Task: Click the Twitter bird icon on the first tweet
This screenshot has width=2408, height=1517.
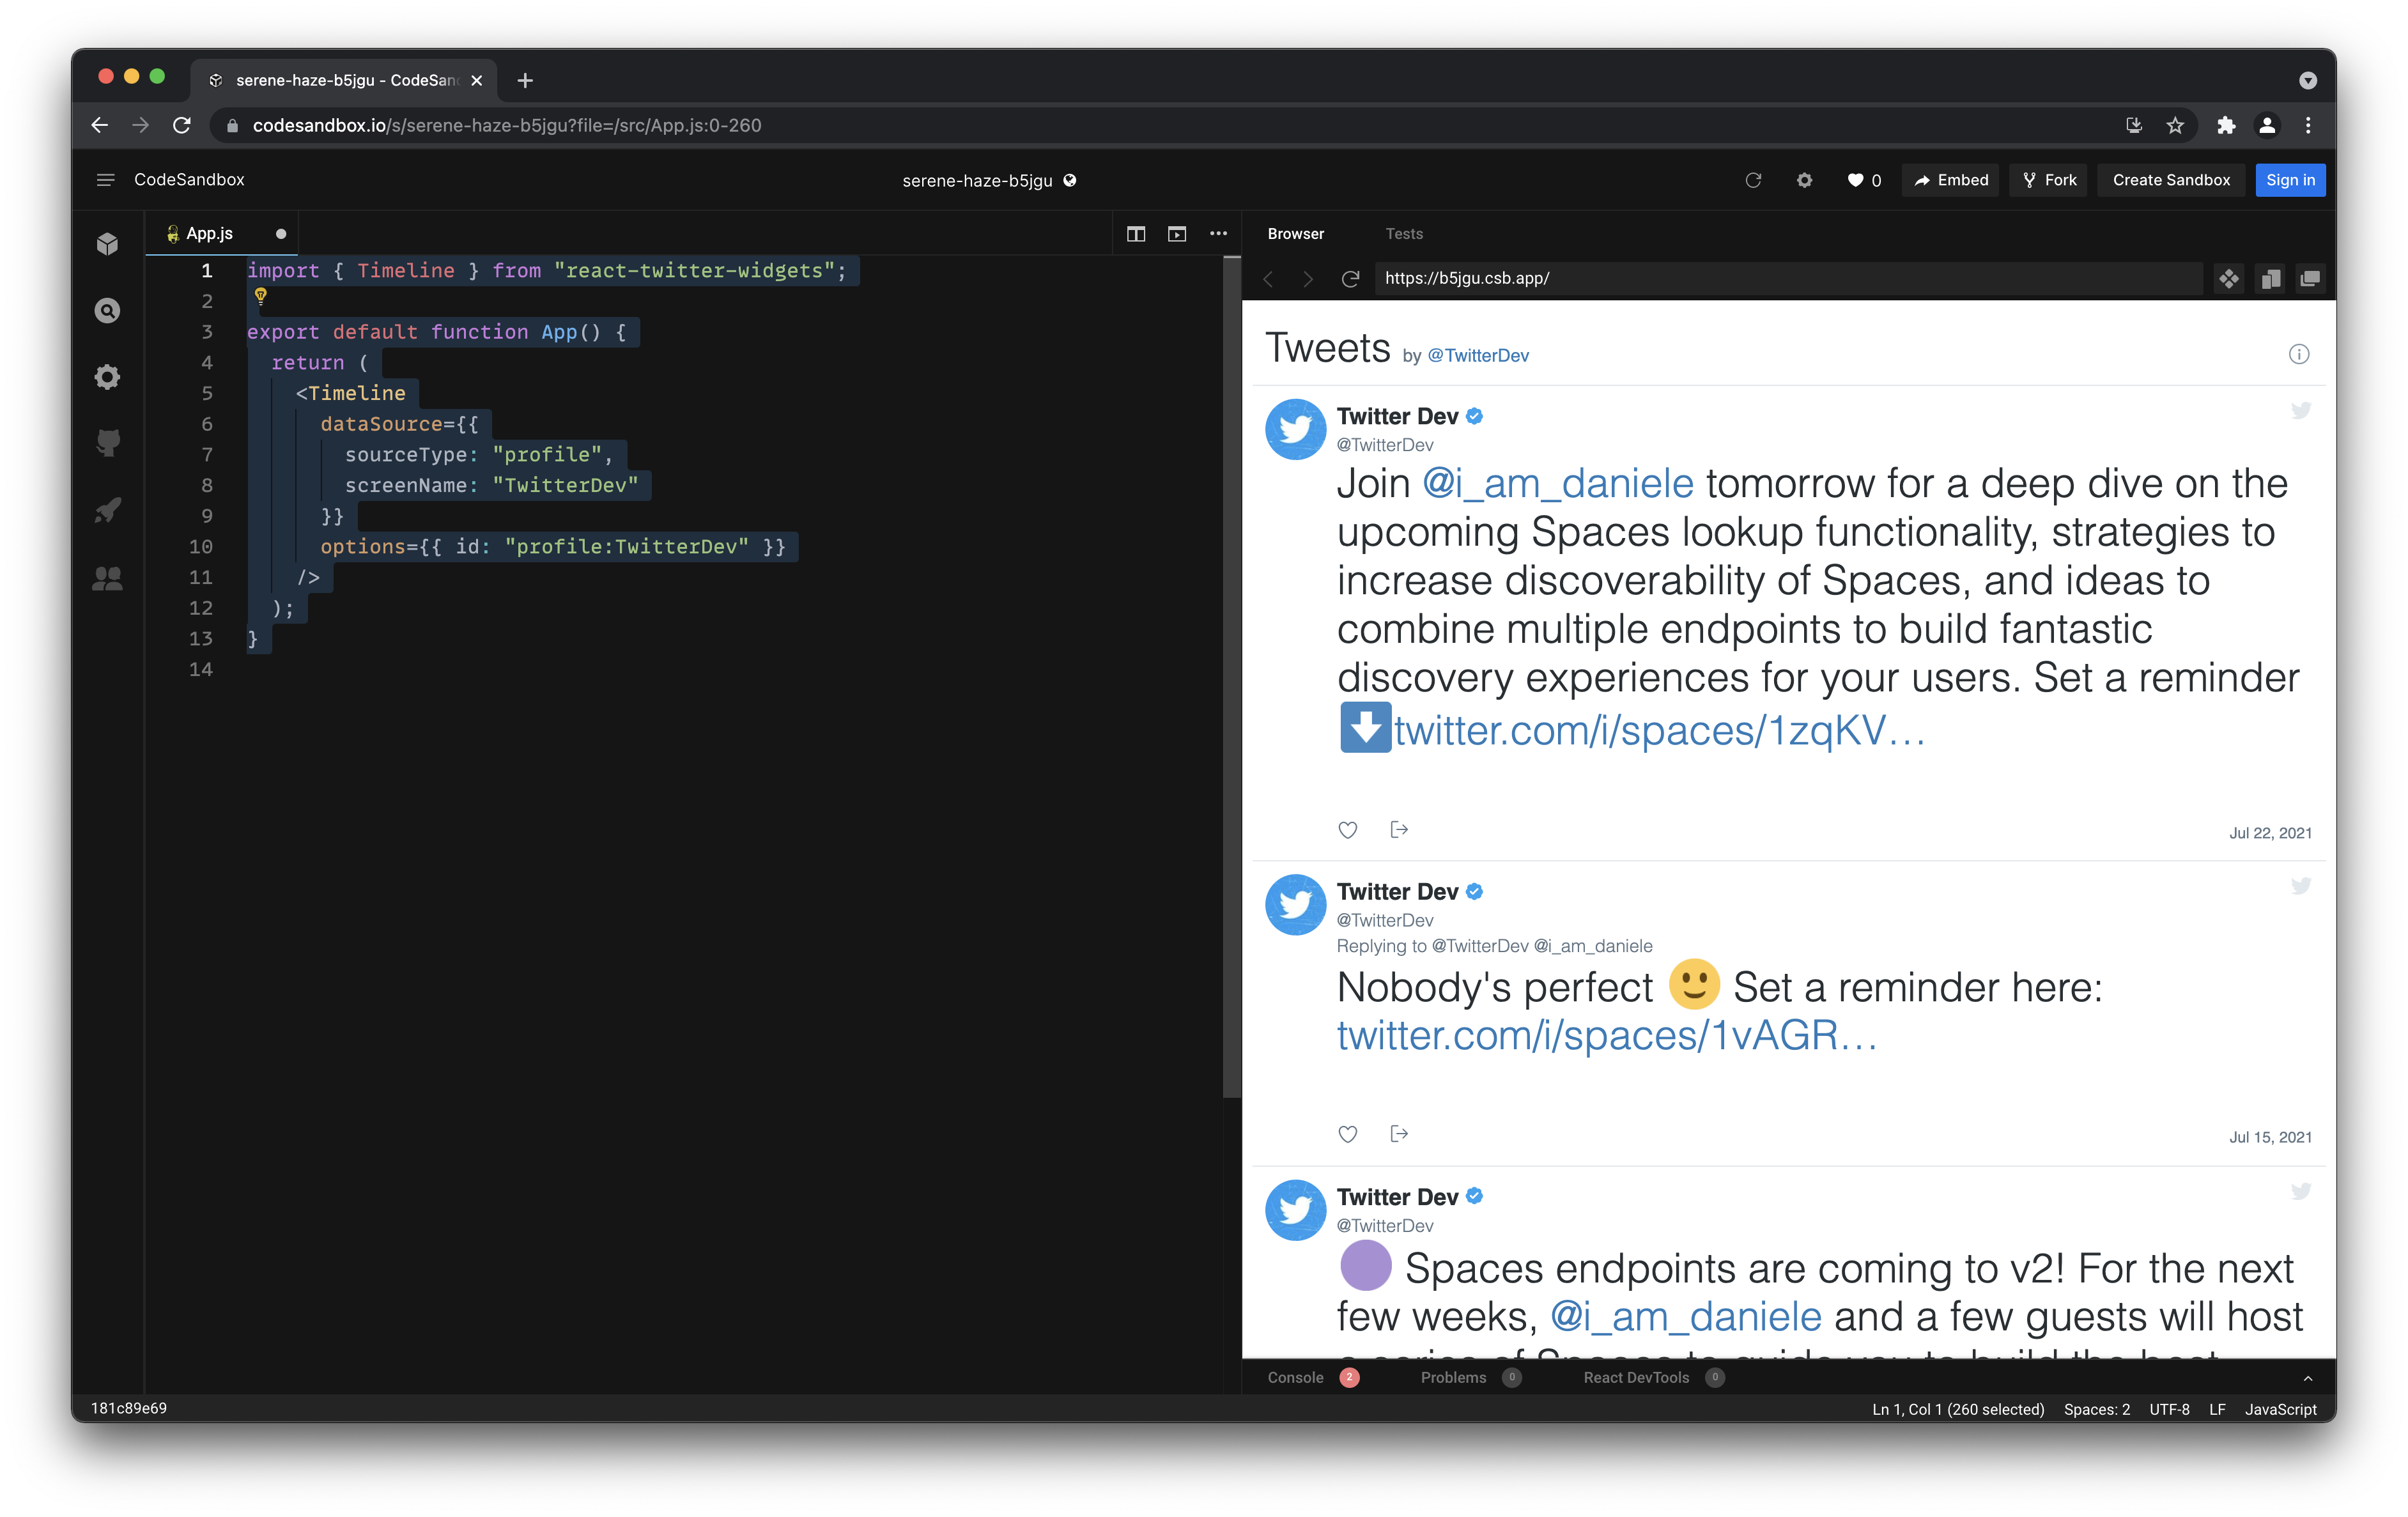Action: [x=2301, y=411]
